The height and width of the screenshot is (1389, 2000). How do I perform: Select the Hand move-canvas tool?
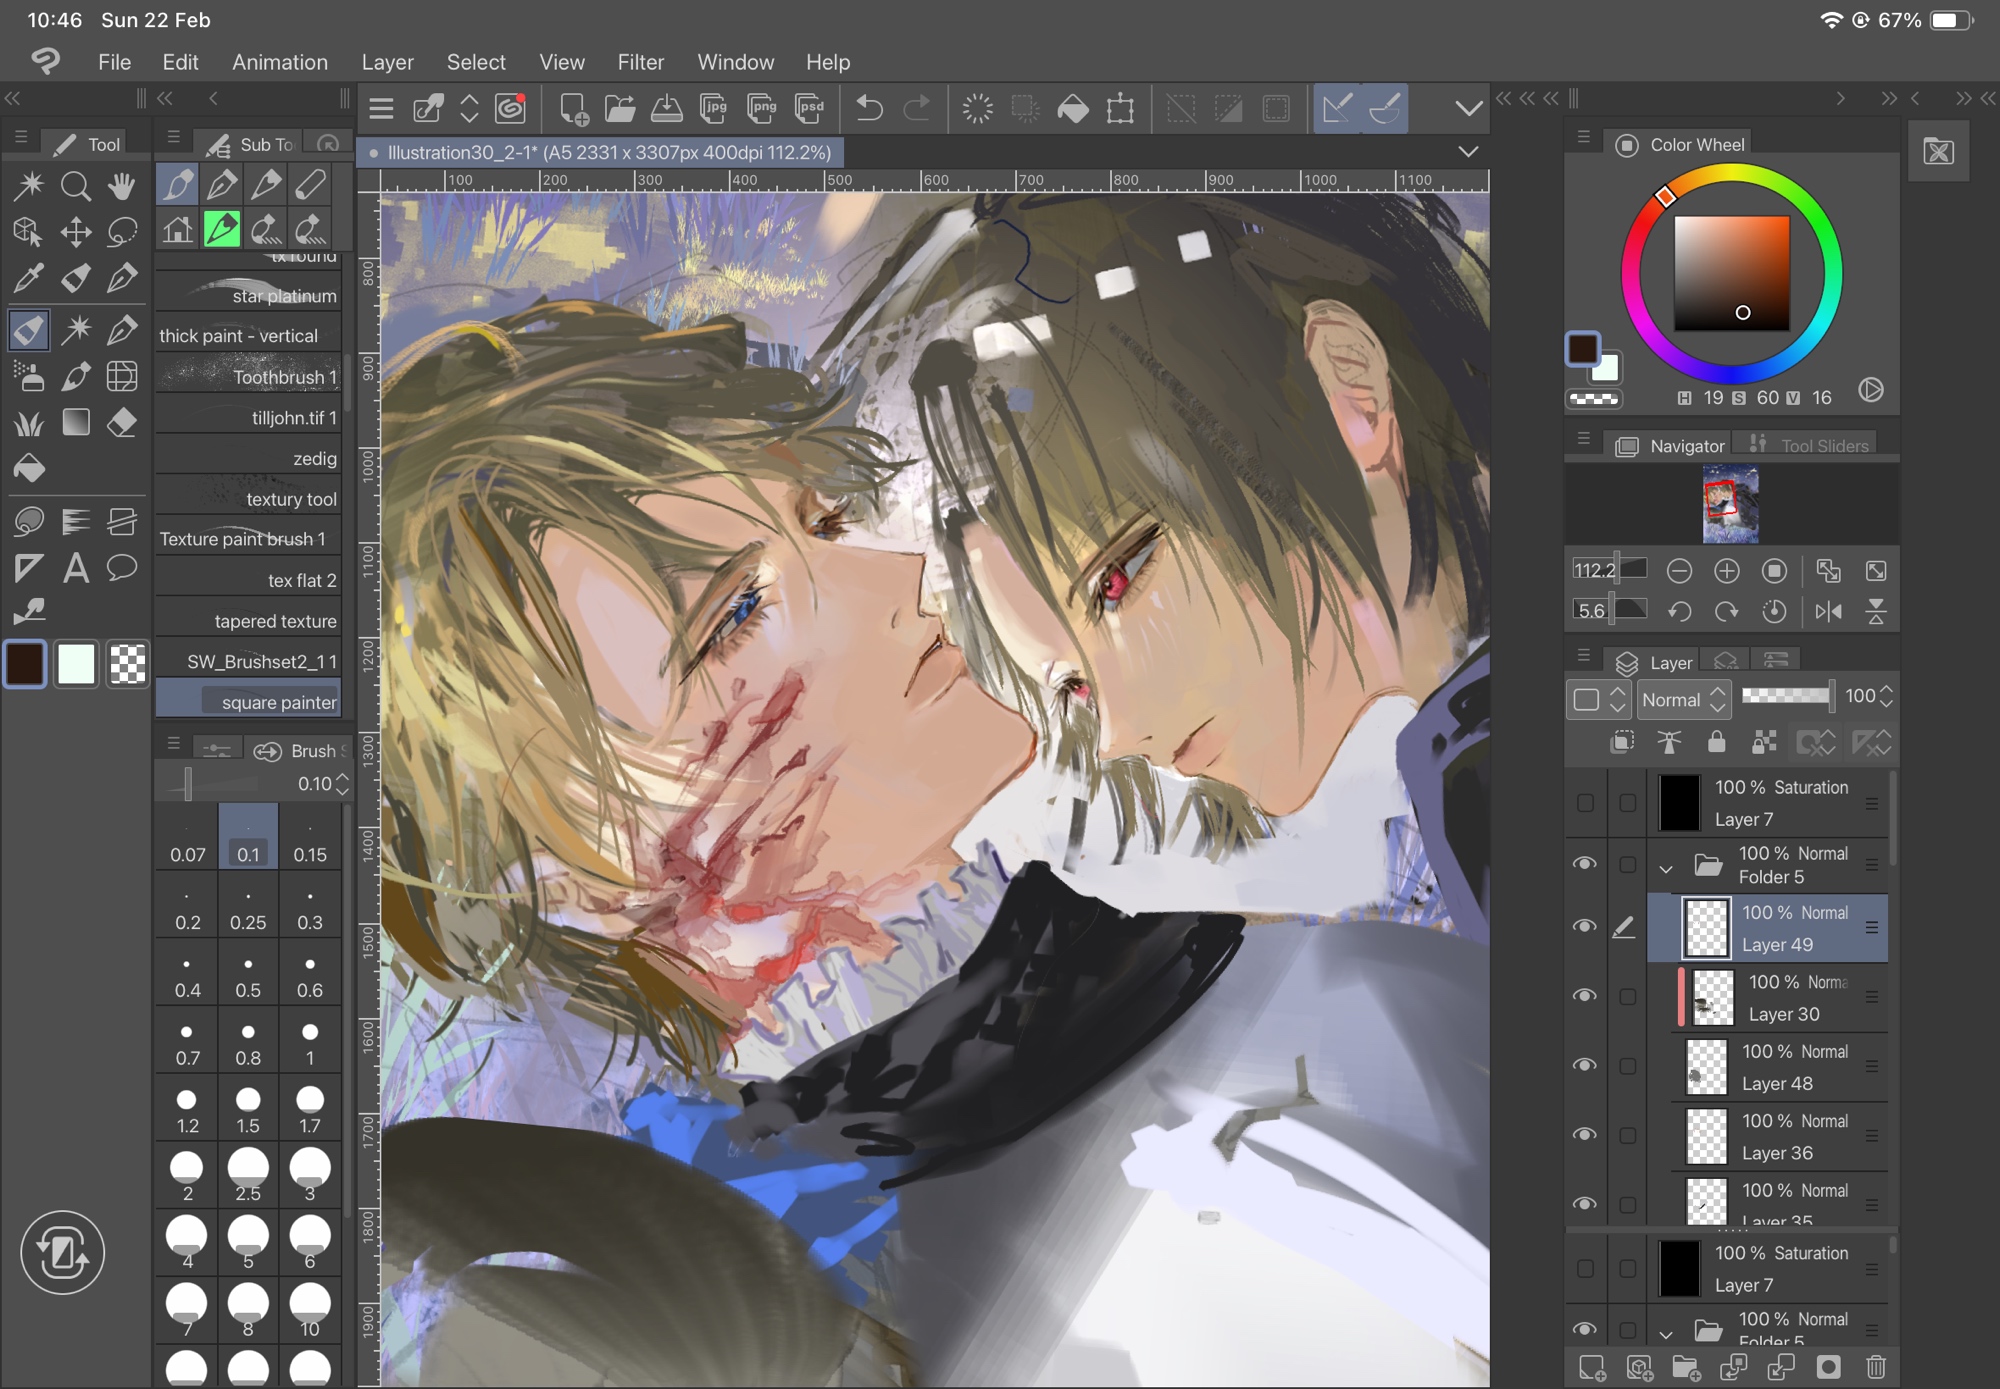coord(122,186)
